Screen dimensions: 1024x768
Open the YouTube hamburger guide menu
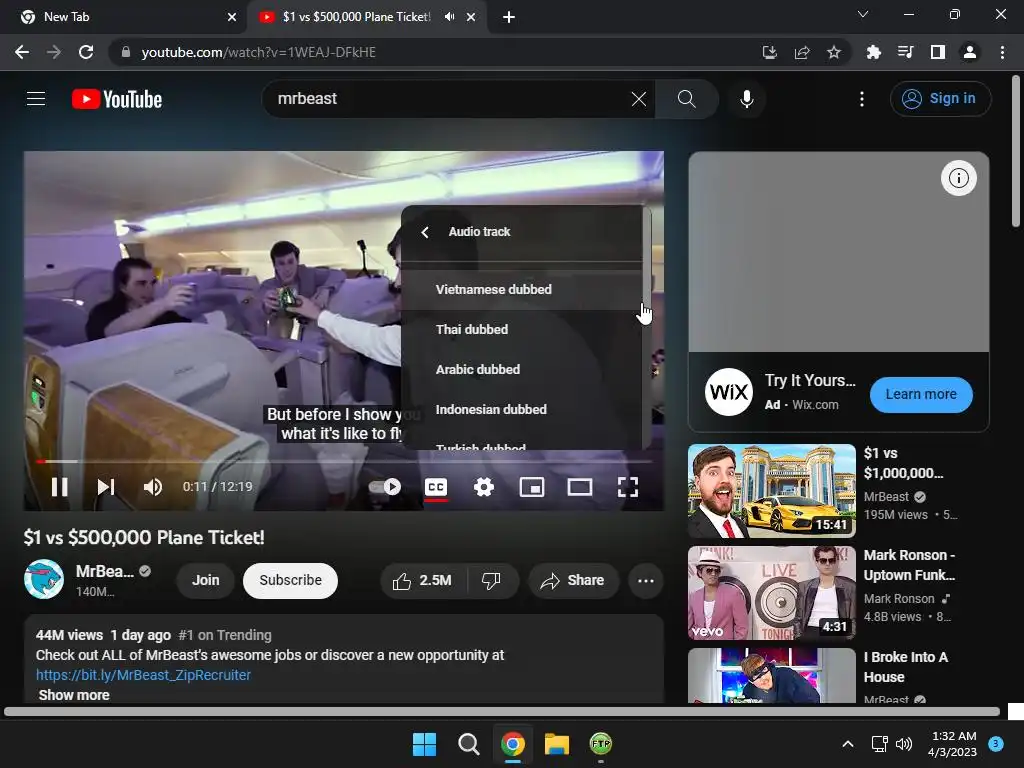point(36,99)
